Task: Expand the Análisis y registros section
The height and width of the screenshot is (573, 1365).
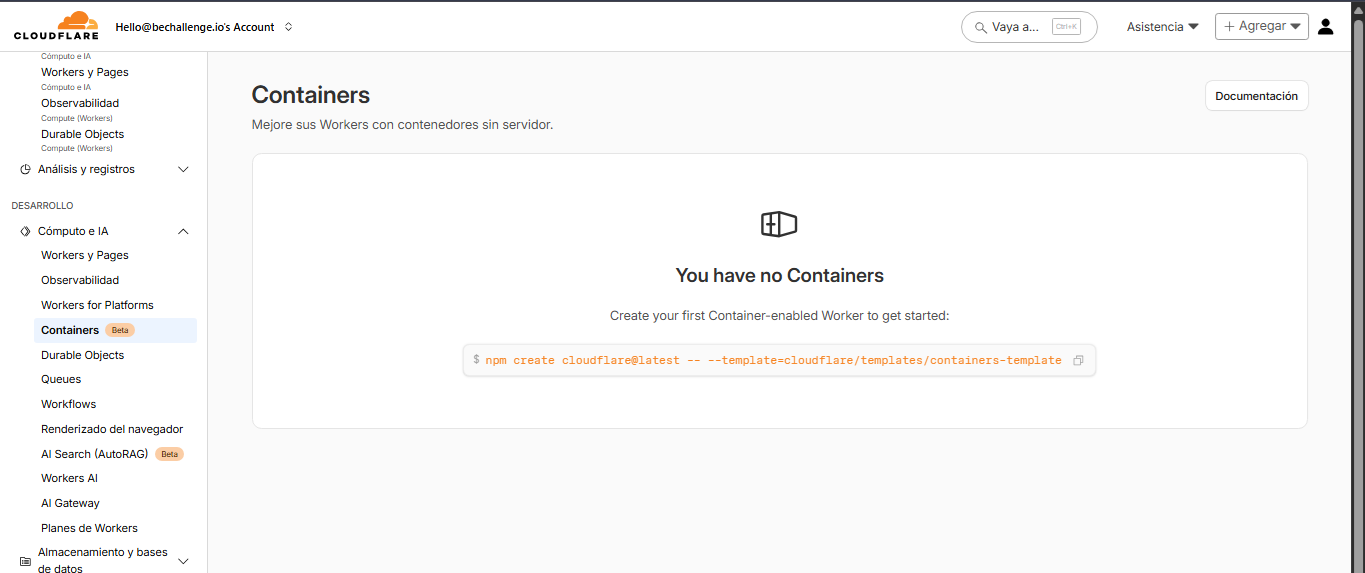Action: pos(183,170)
